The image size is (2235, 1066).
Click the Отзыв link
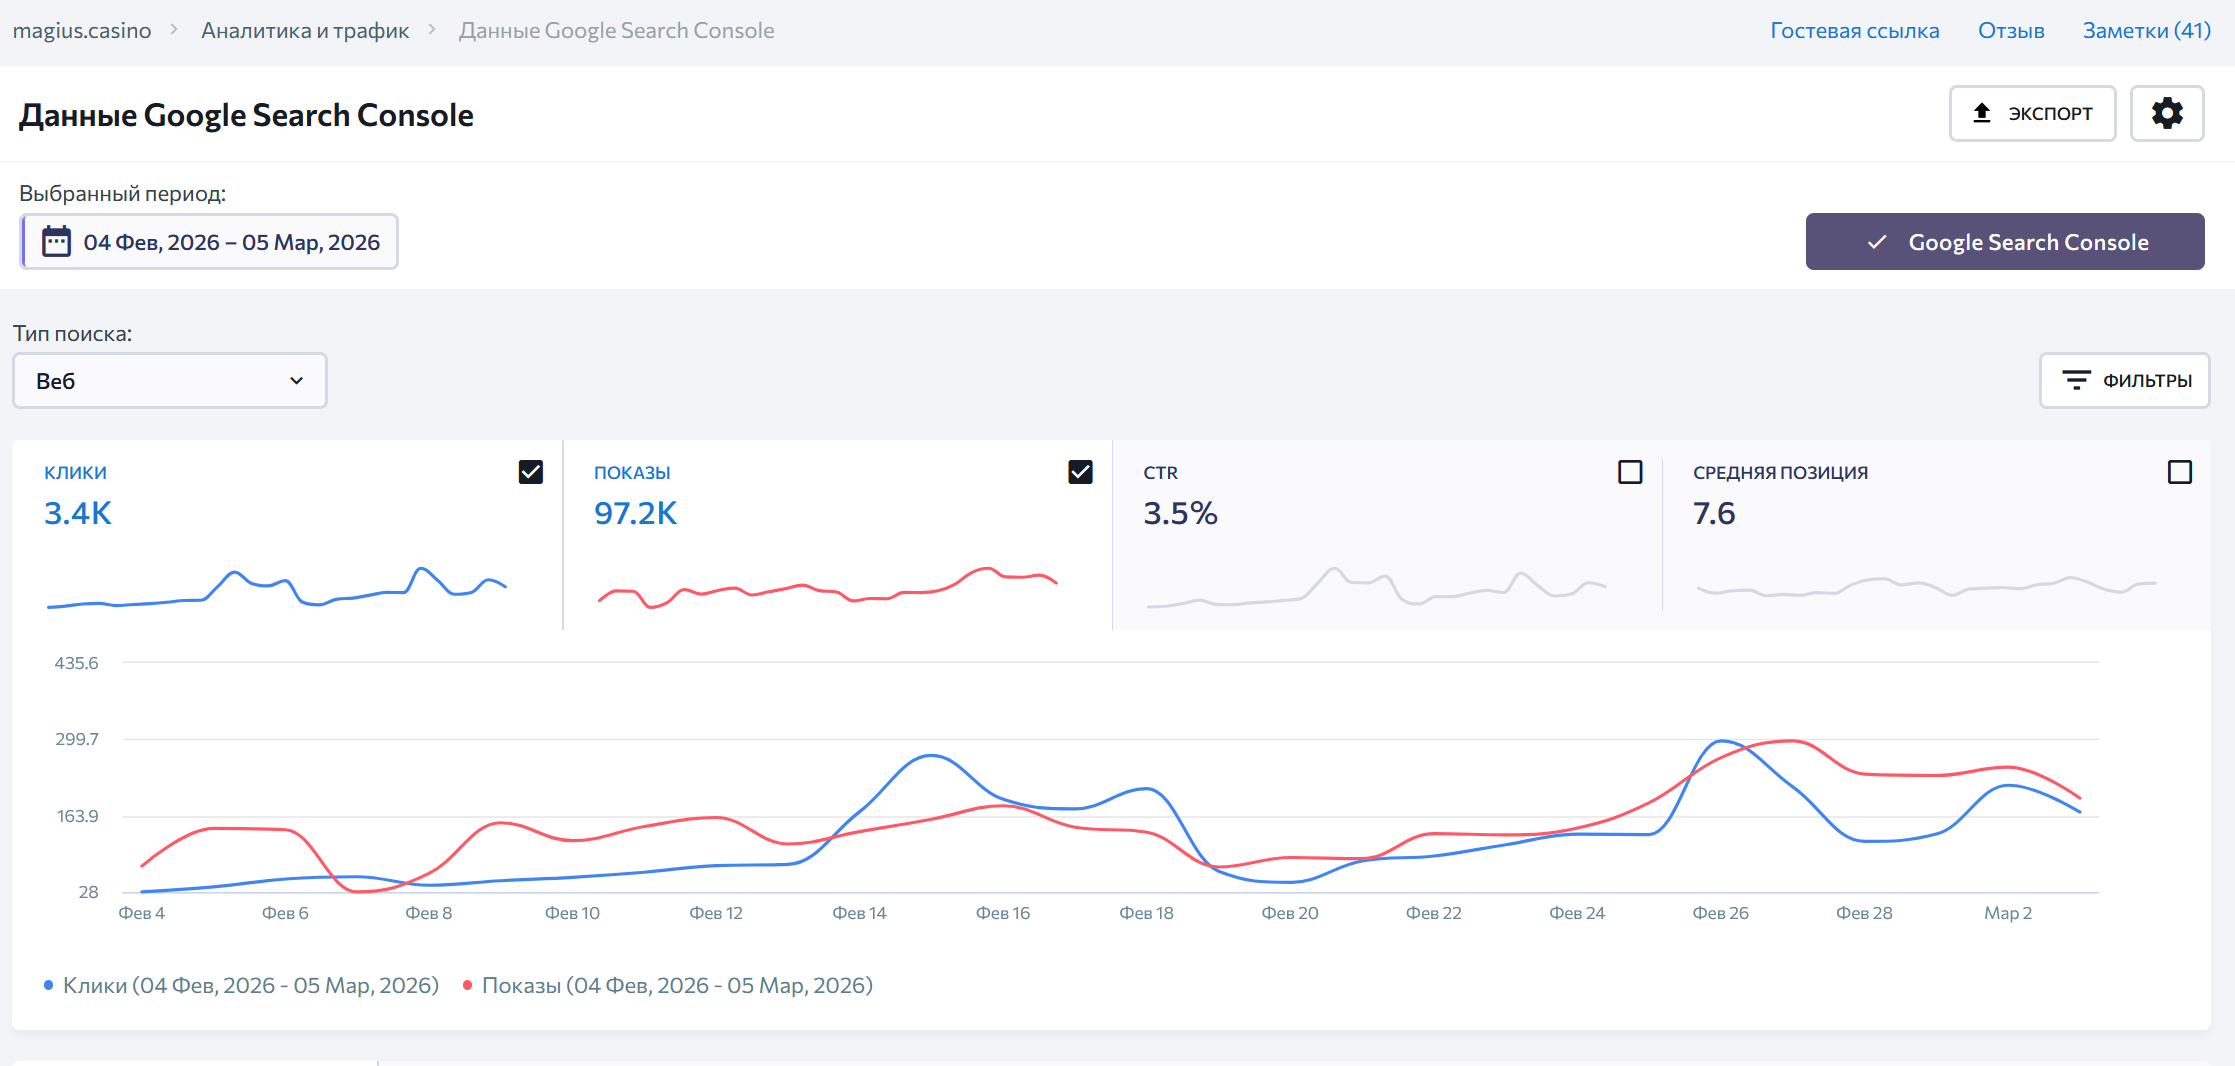[x=2010, y=31]
